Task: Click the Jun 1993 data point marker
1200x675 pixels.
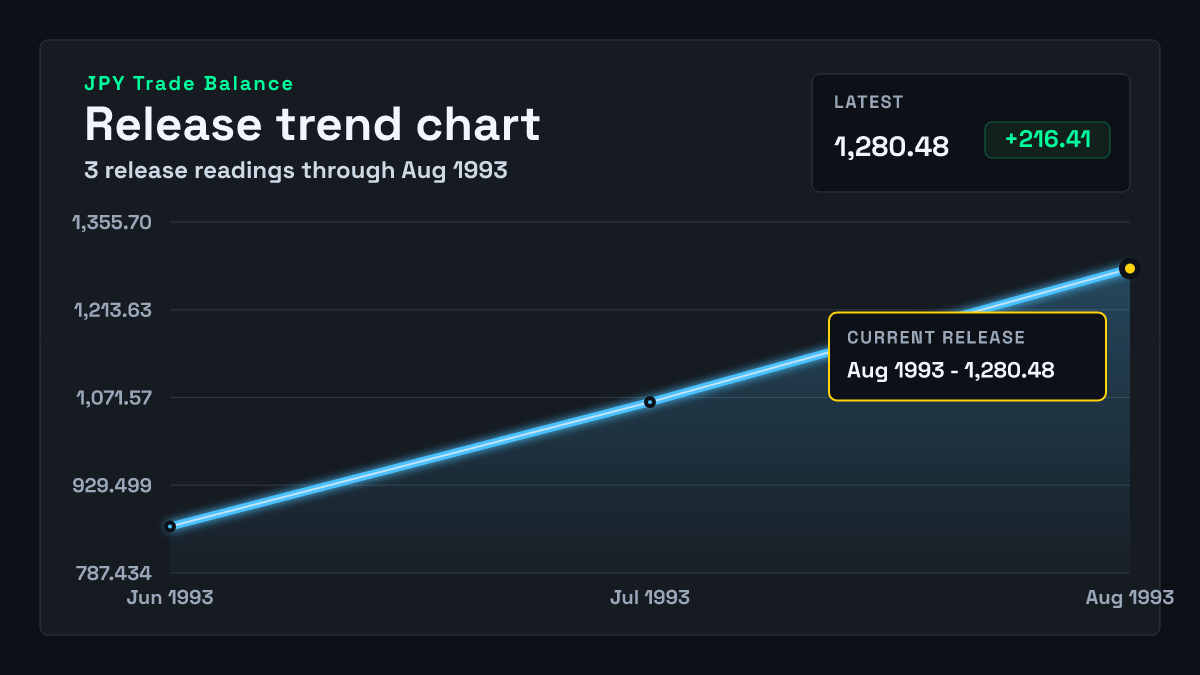Action: (170, 526)
